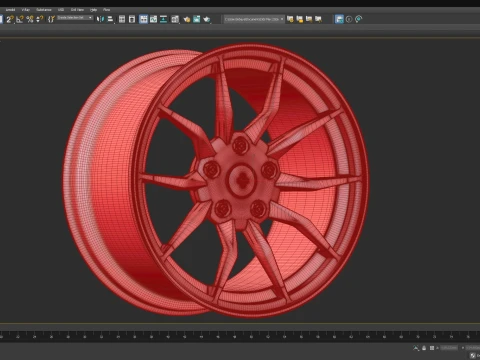This screenshot has width=480, height=360.
Task: Click the Align tool icon
Action: coord(110,19)
